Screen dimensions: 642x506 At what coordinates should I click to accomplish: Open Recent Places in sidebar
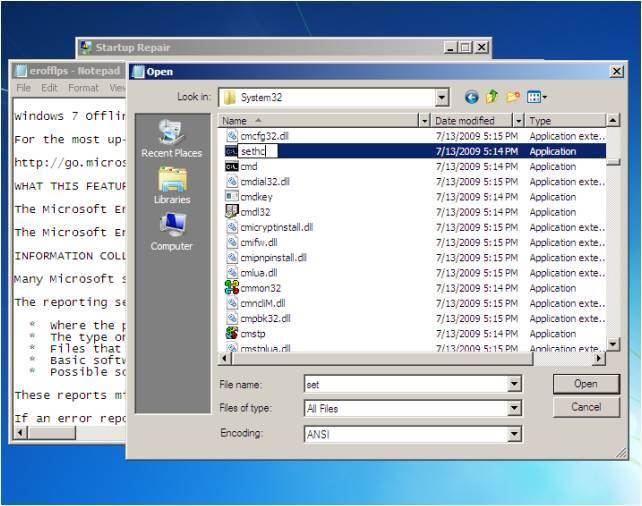[x=172, y=139]
